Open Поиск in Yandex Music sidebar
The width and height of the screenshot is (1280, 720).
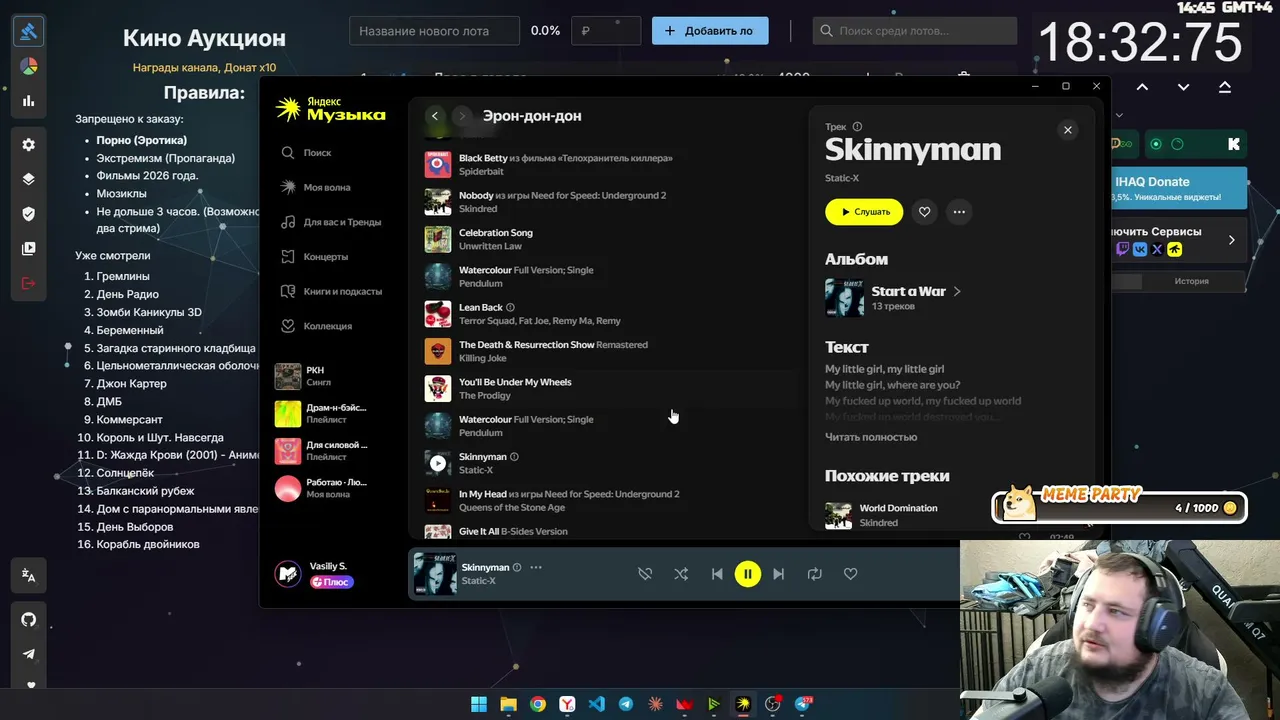(307, 153)
